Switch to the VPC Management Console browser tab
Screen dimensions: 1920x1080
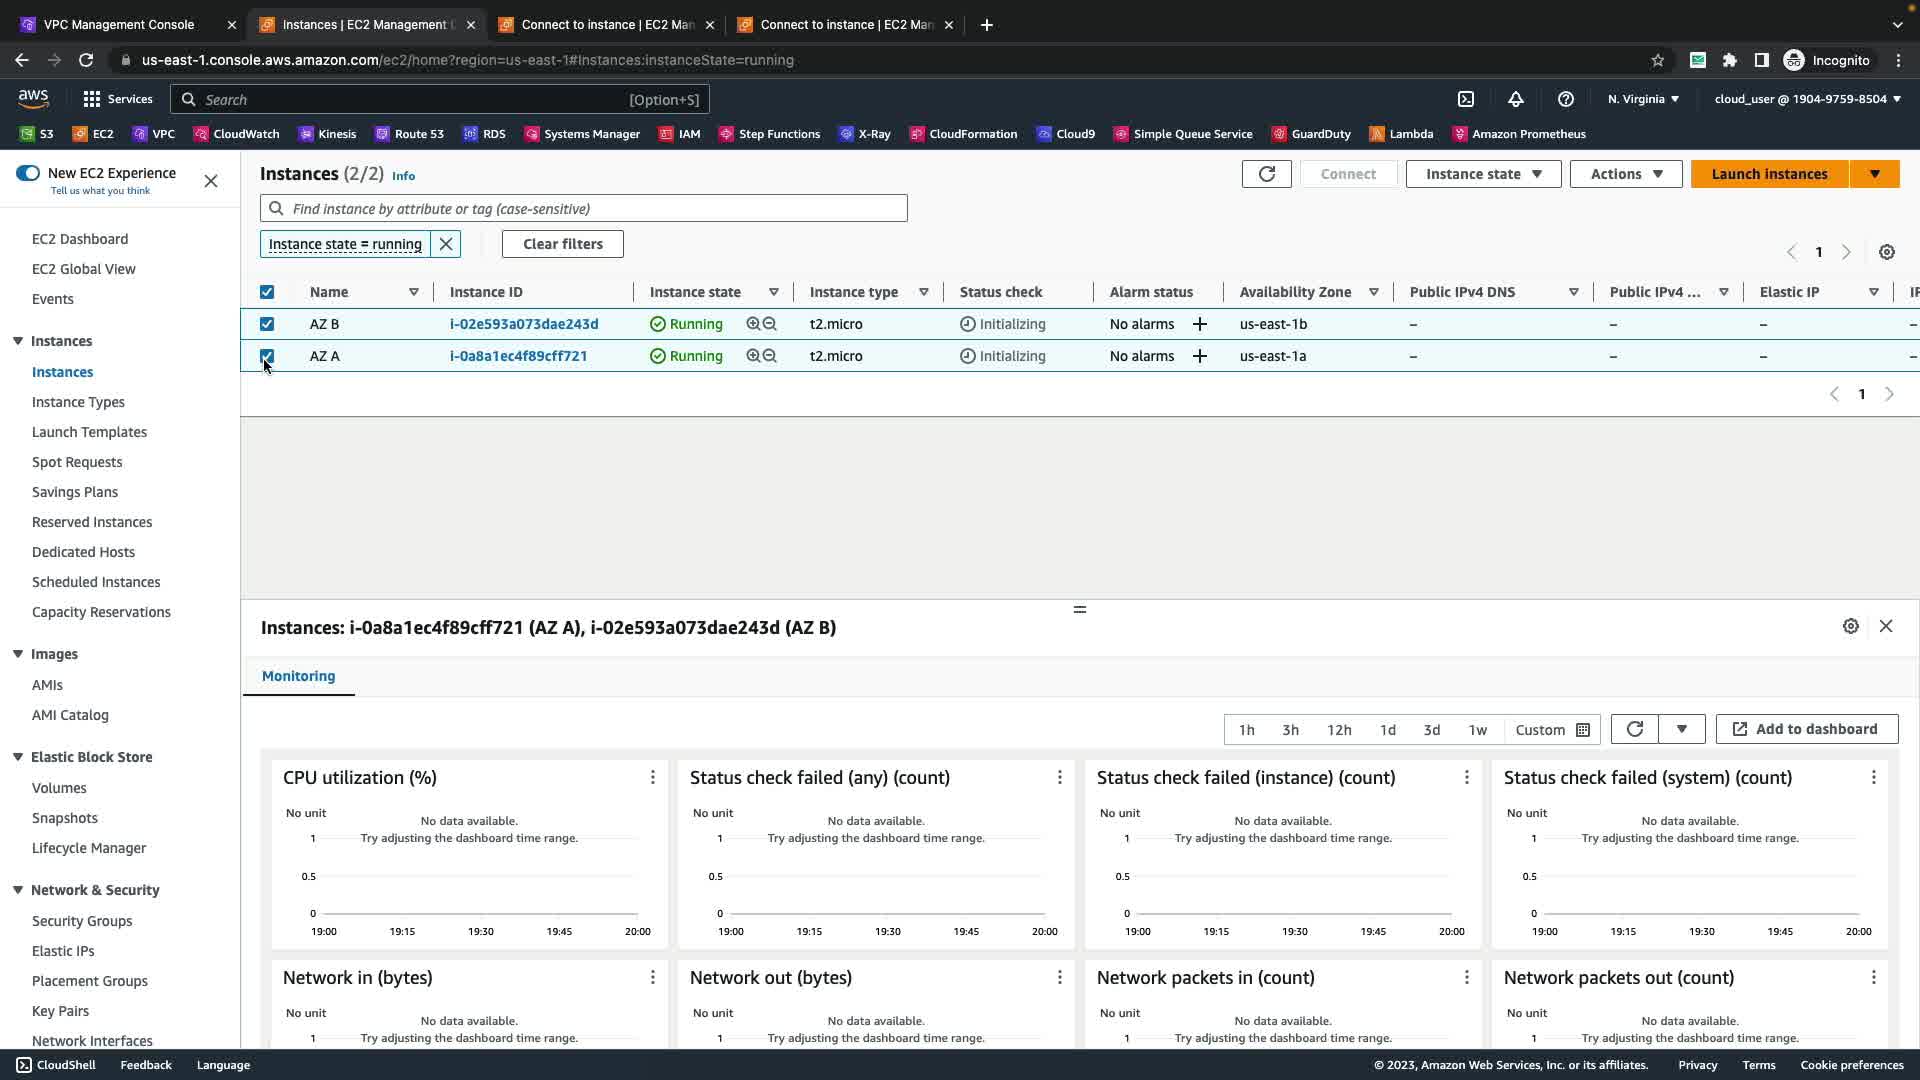(119, 24)
